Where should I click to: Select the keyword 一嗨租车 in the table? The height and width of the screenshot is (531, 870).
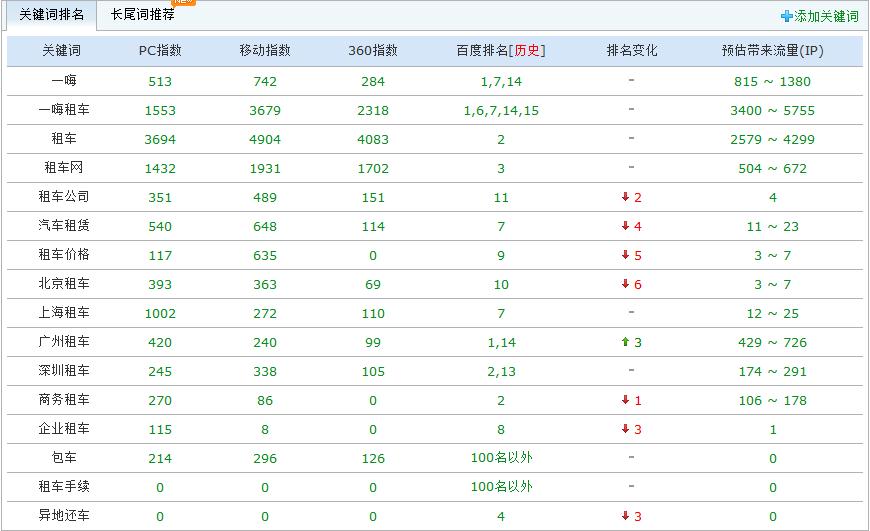pyautogui.click(x=63, y=111)
